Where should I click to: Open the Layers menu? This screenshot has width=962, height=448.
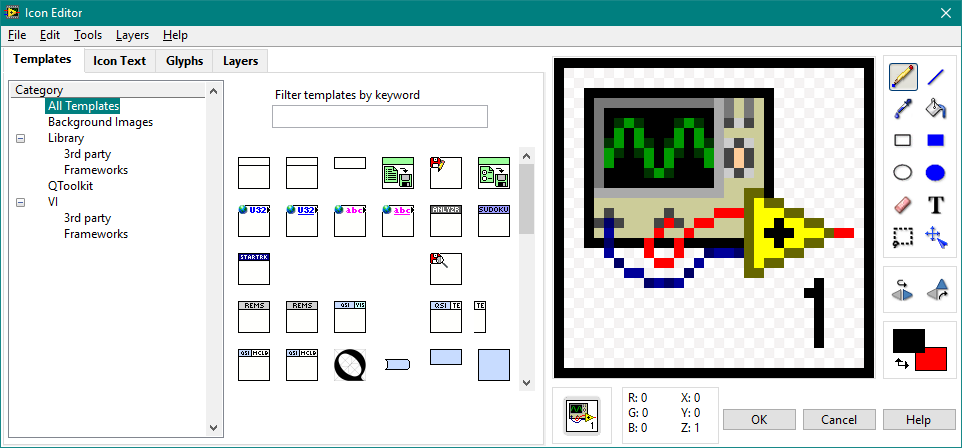pyautogui.click(x=132, y=35)
